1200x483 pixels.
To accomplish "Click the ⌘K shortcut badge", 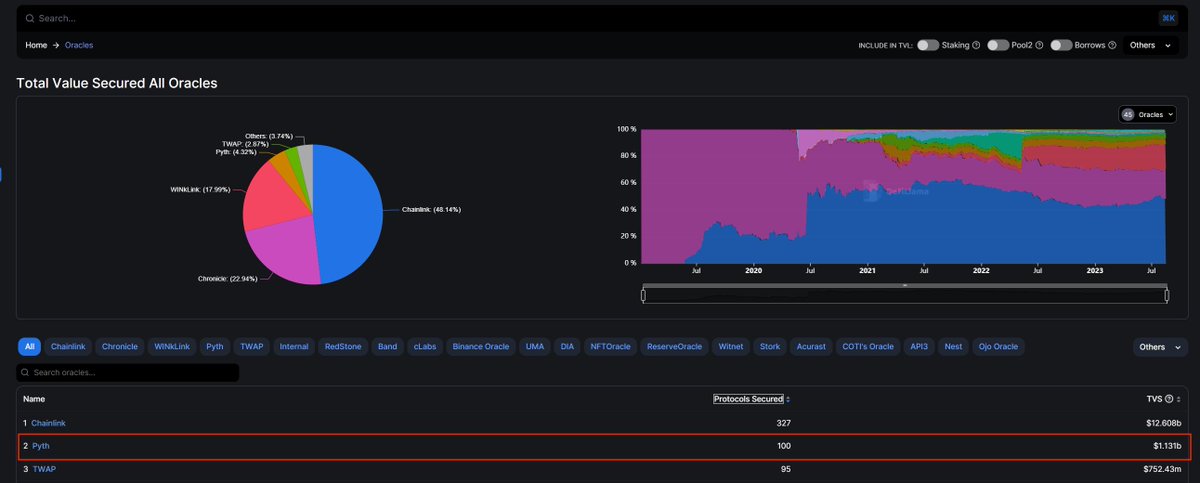I will 1168,18.
